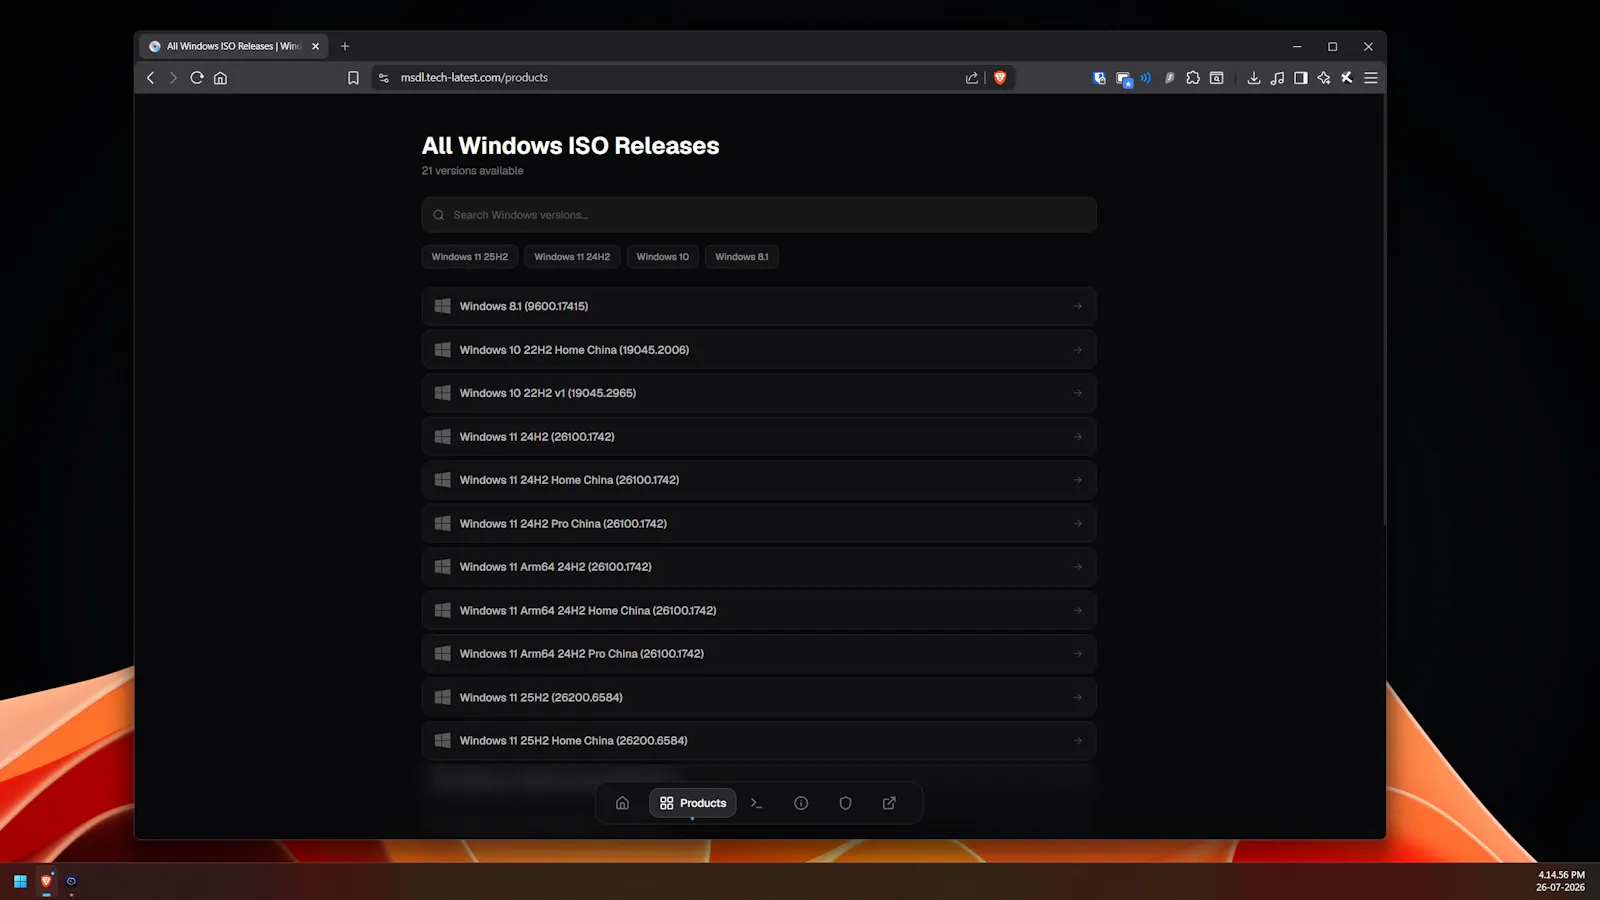Open Windows 8.1 (9600.17415) entry

(x=759, y=306)
